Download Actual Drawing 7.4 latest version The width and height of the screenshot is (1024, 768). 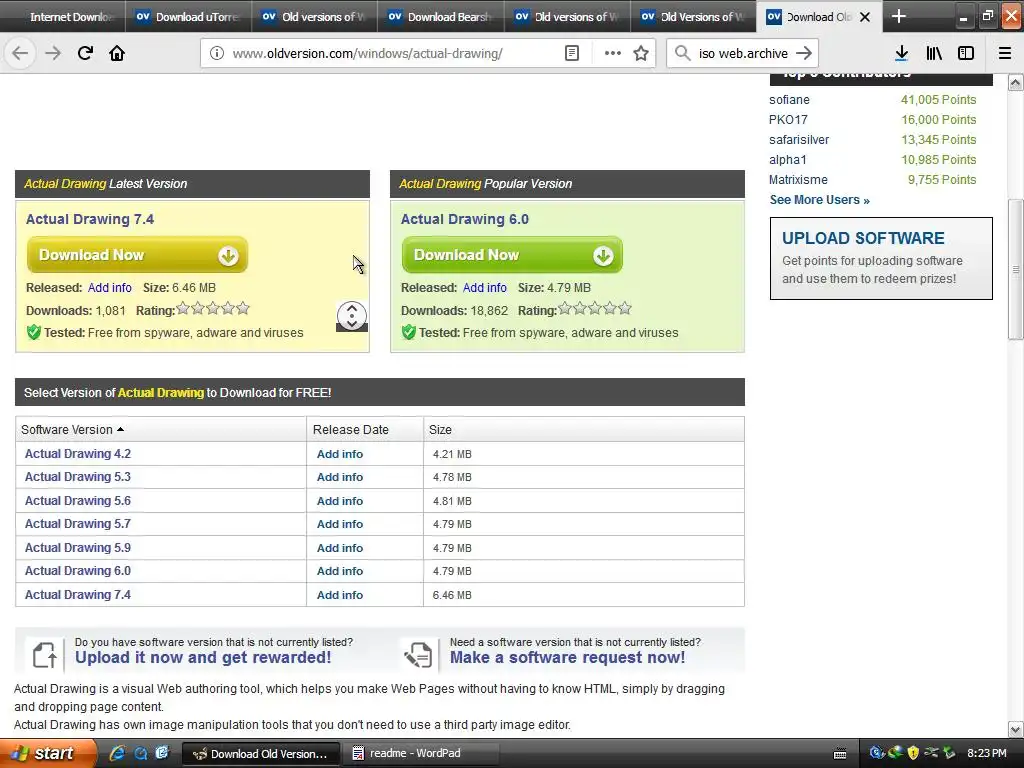point(137,255)
